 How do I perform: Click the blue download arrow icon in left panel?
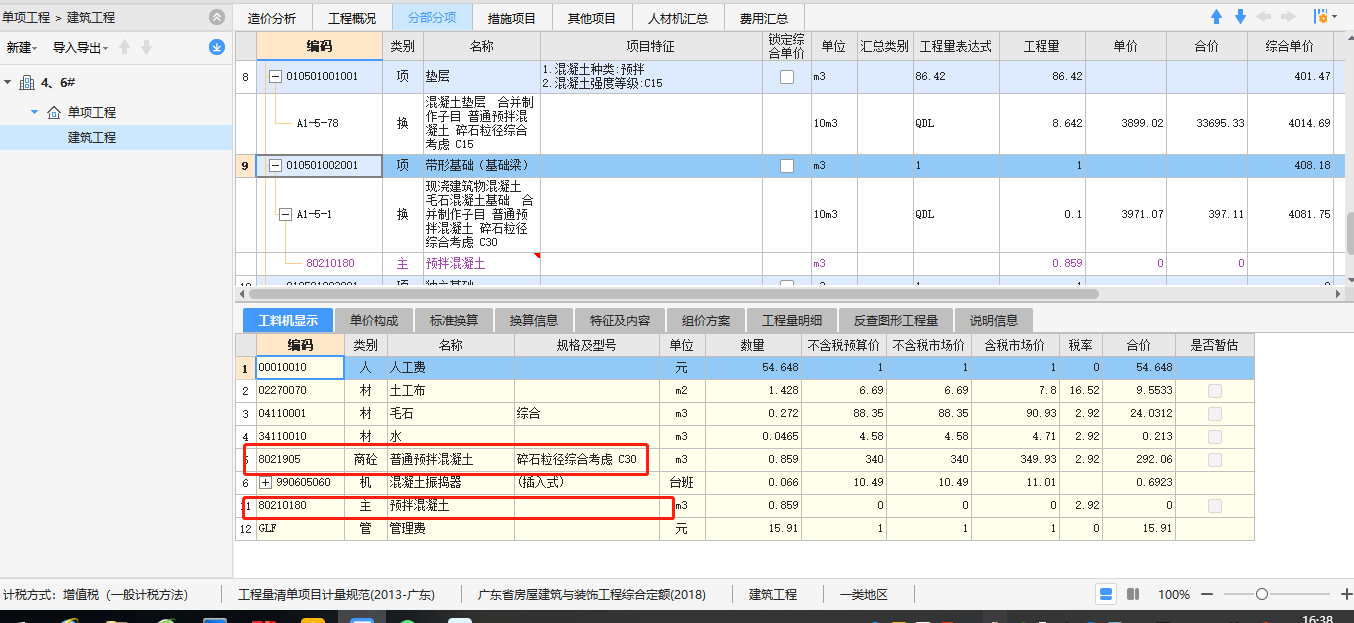[216, 47]
